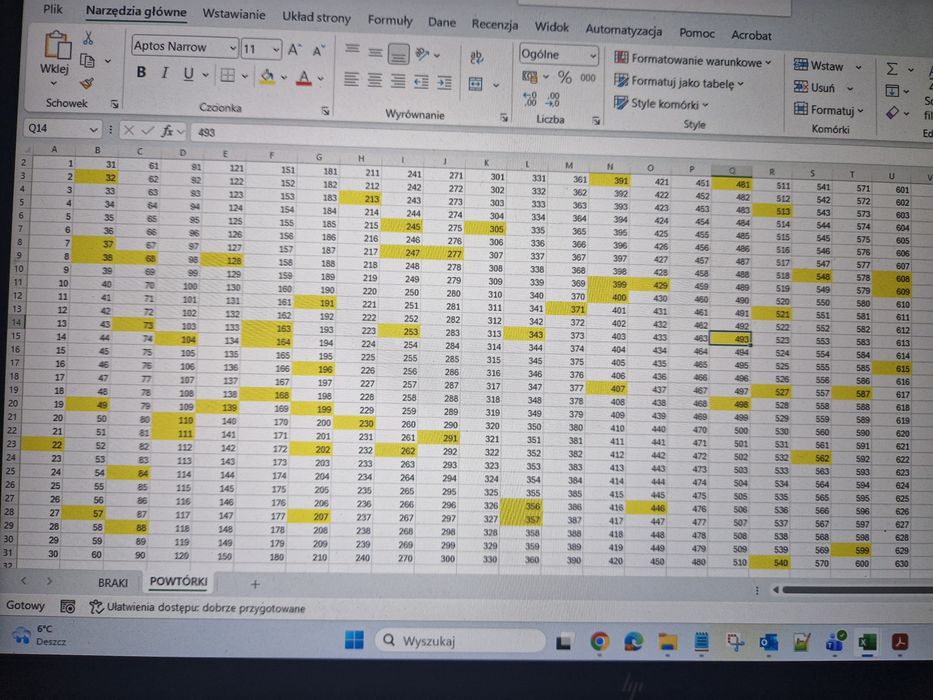Click the Clear eraser icon
The image size is (933, 700).
[892, 112]
